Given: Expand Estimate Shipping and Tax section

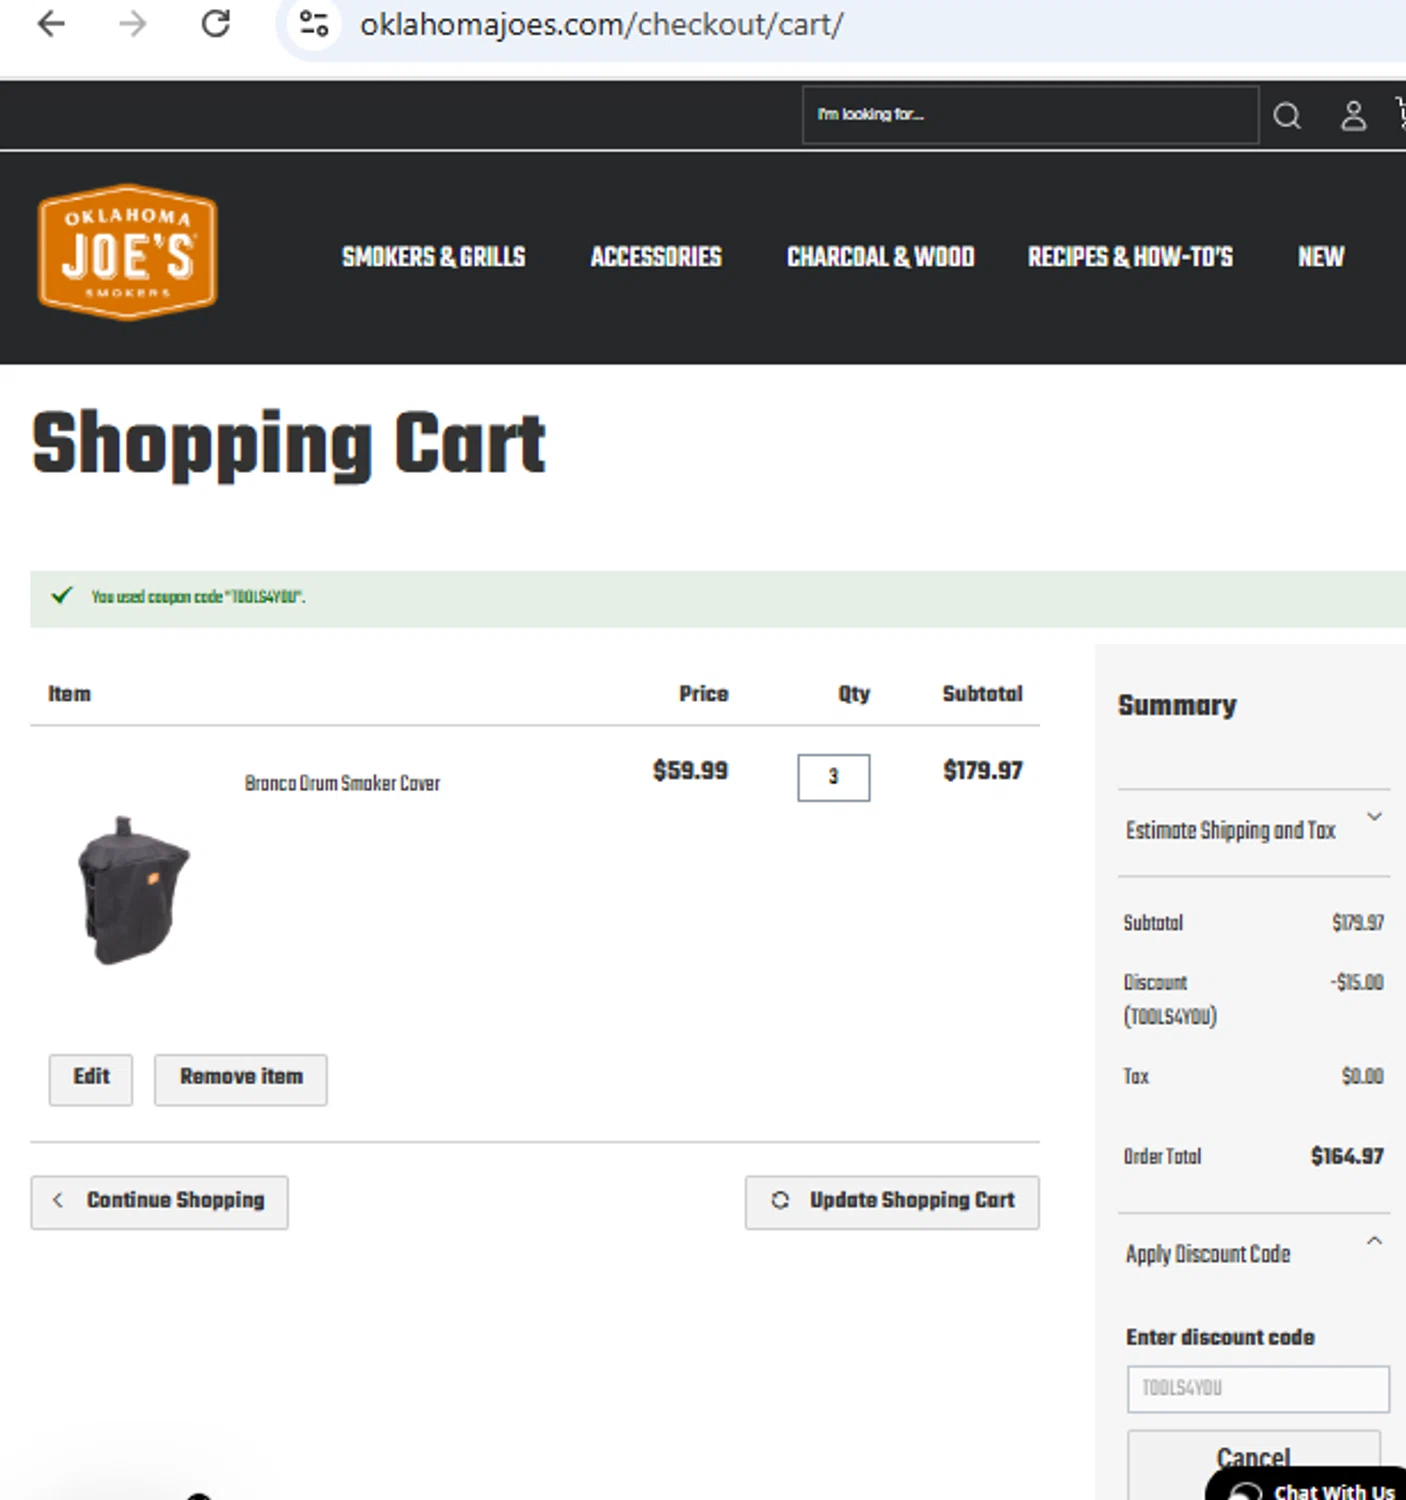Looking at the screenshot, I should 1374,817.
